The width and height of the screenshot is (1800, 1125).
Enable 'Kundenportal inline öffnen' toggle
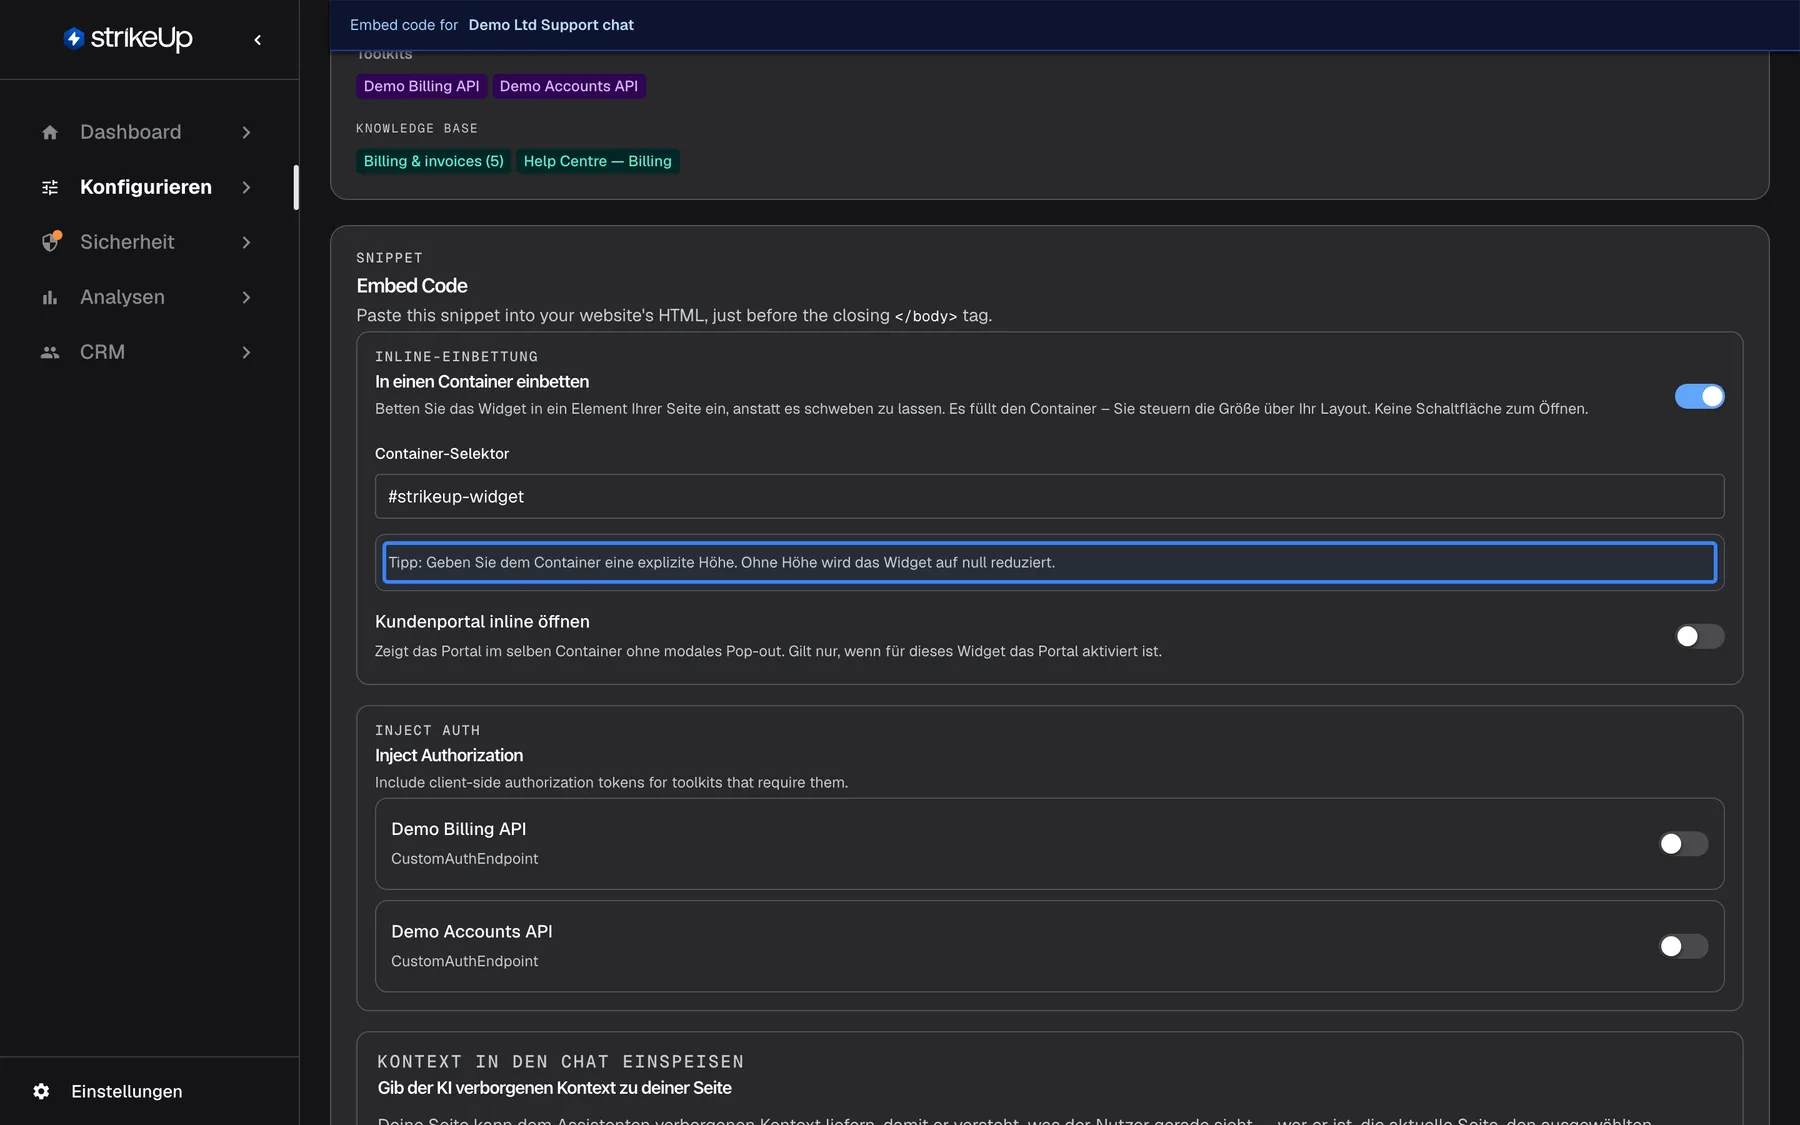[x=1699, y=636]
